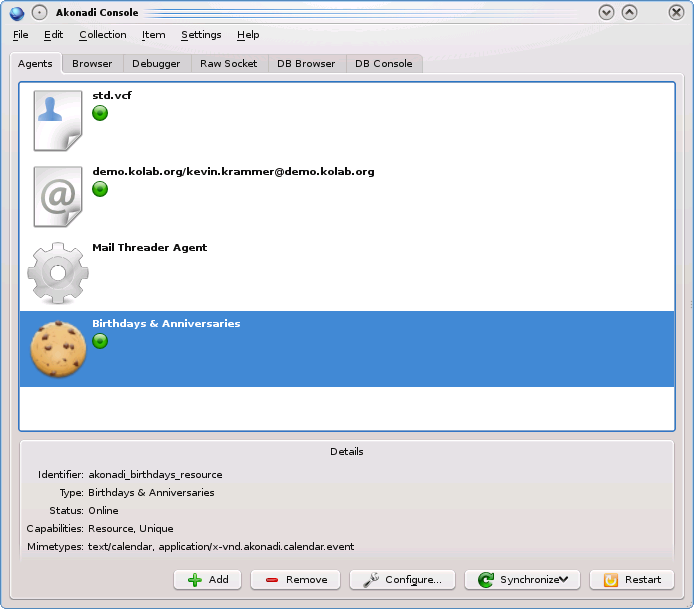Click Mimetypes value text/calendar, application/x-vnd.akonadi.calendar.event
The image size is (694, 609).
click(221, 547)
